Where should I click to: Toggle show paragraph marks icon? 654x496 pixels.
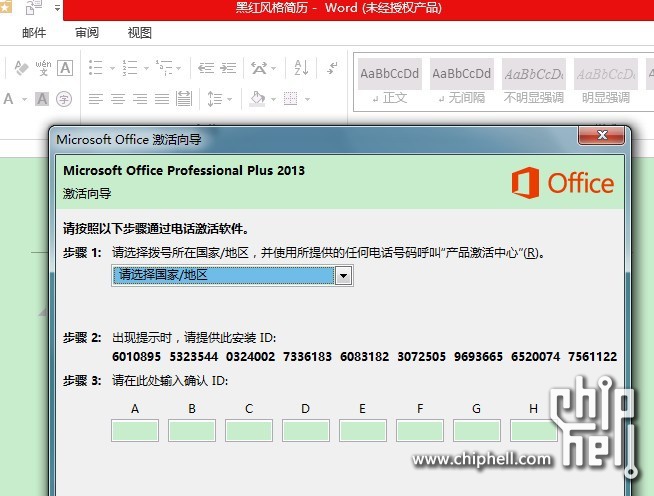[332, 68]
